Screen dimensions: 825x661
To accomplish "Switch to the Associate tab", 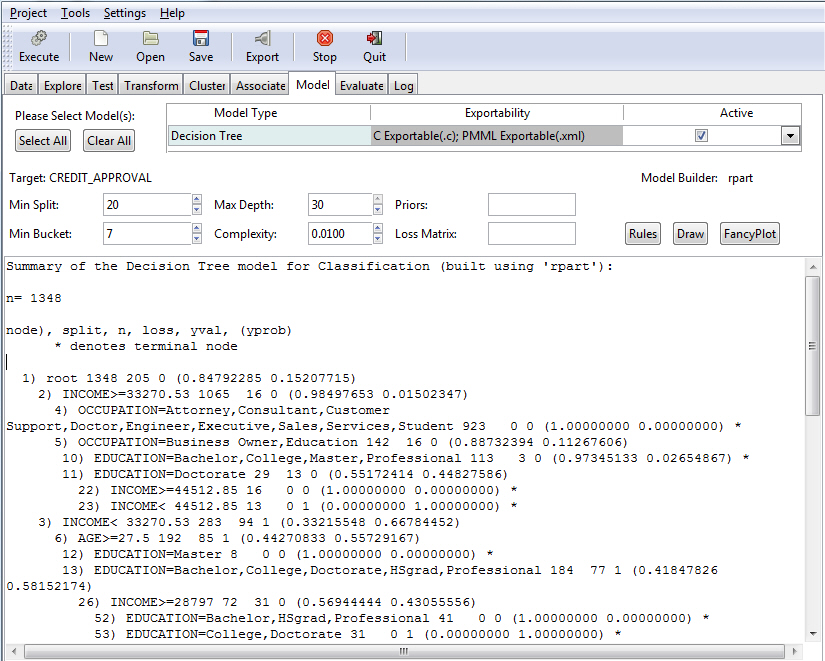I will (260, 85).
